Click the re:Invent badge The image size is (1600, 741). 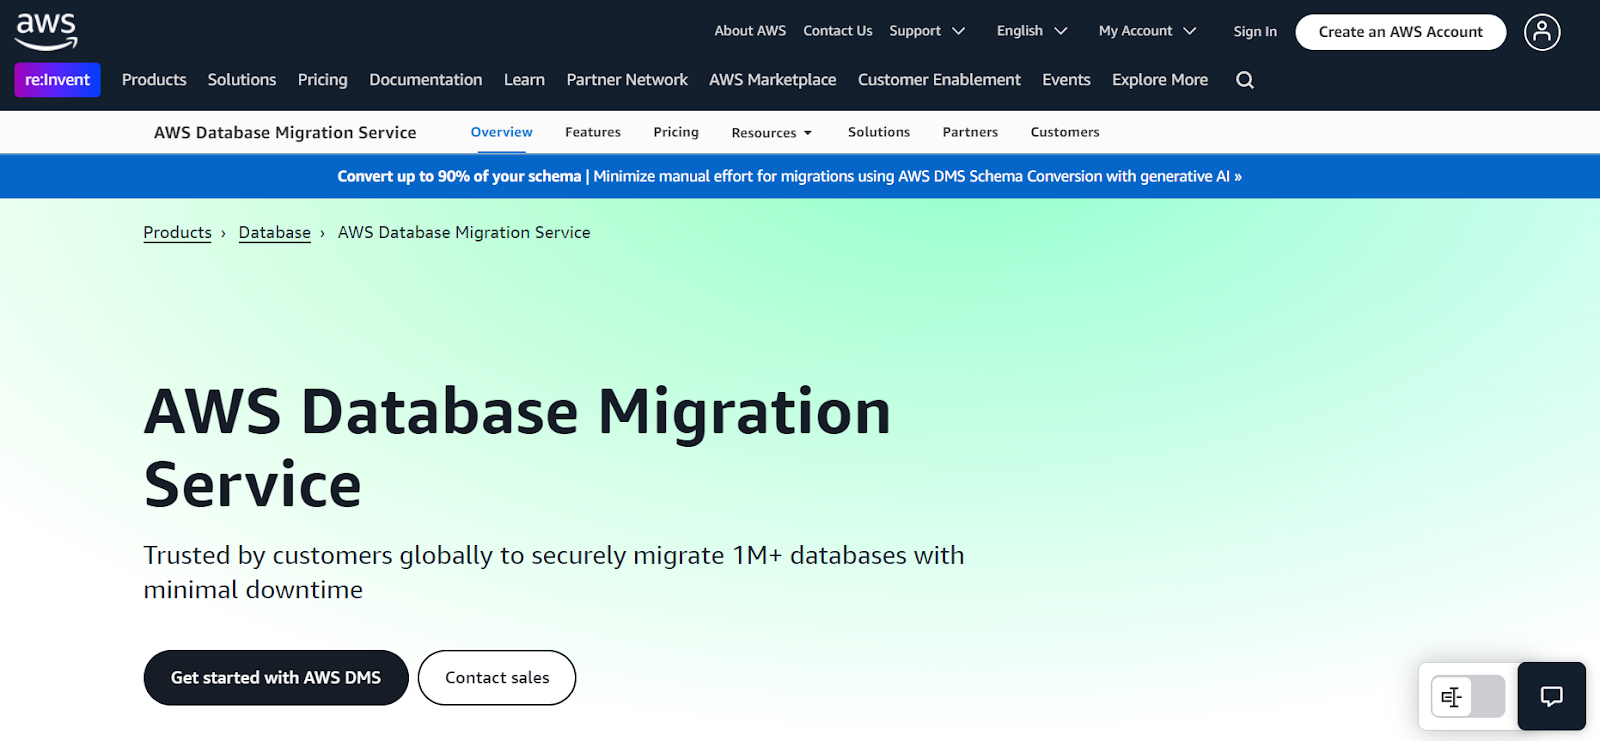click(57, 80)
